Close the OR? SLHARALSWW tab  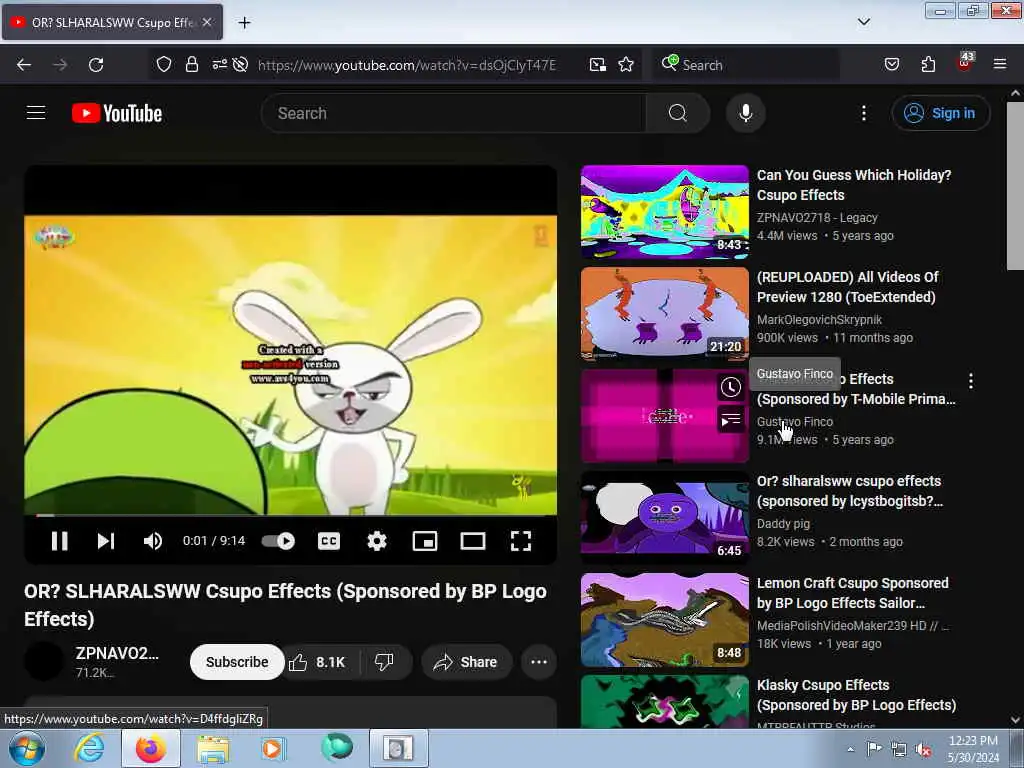(x=207, y=22)
